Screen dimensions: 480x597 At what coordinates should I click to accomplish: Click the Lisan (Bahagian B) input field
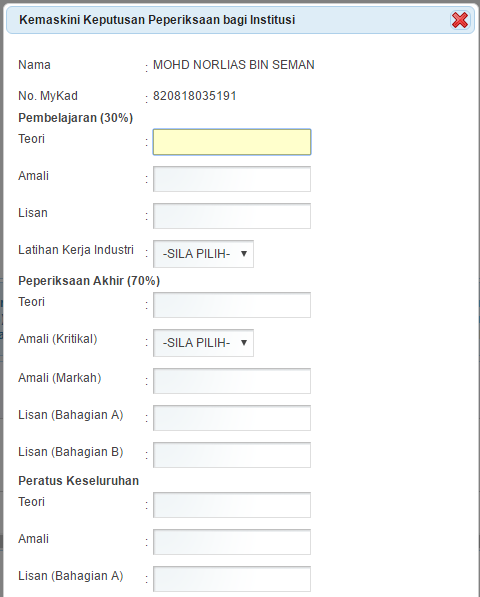(x=232, y=455)
